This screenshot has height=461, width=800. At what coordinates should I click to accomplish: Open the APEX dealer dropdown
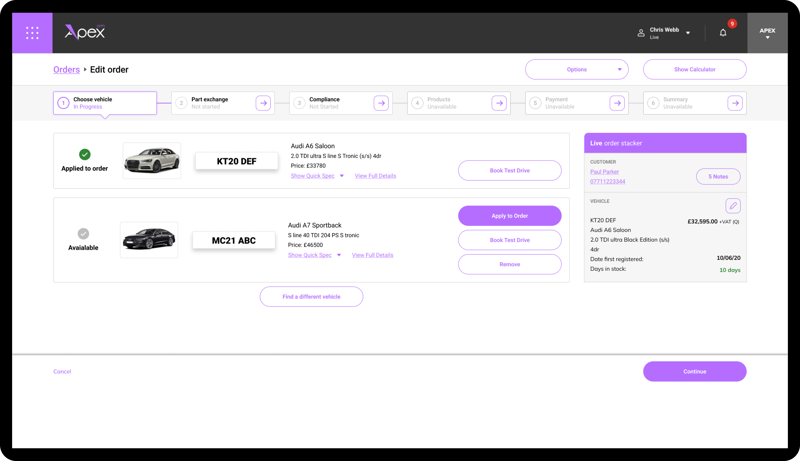tap(767, 33)
